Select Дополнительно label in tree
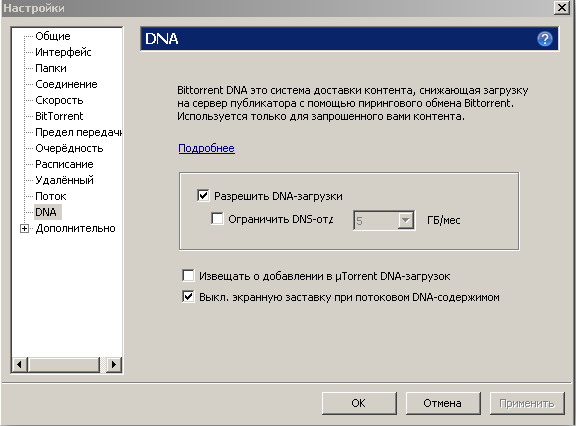Image resolution: width=576 pixels, height=426 pixels. point(75,228)
